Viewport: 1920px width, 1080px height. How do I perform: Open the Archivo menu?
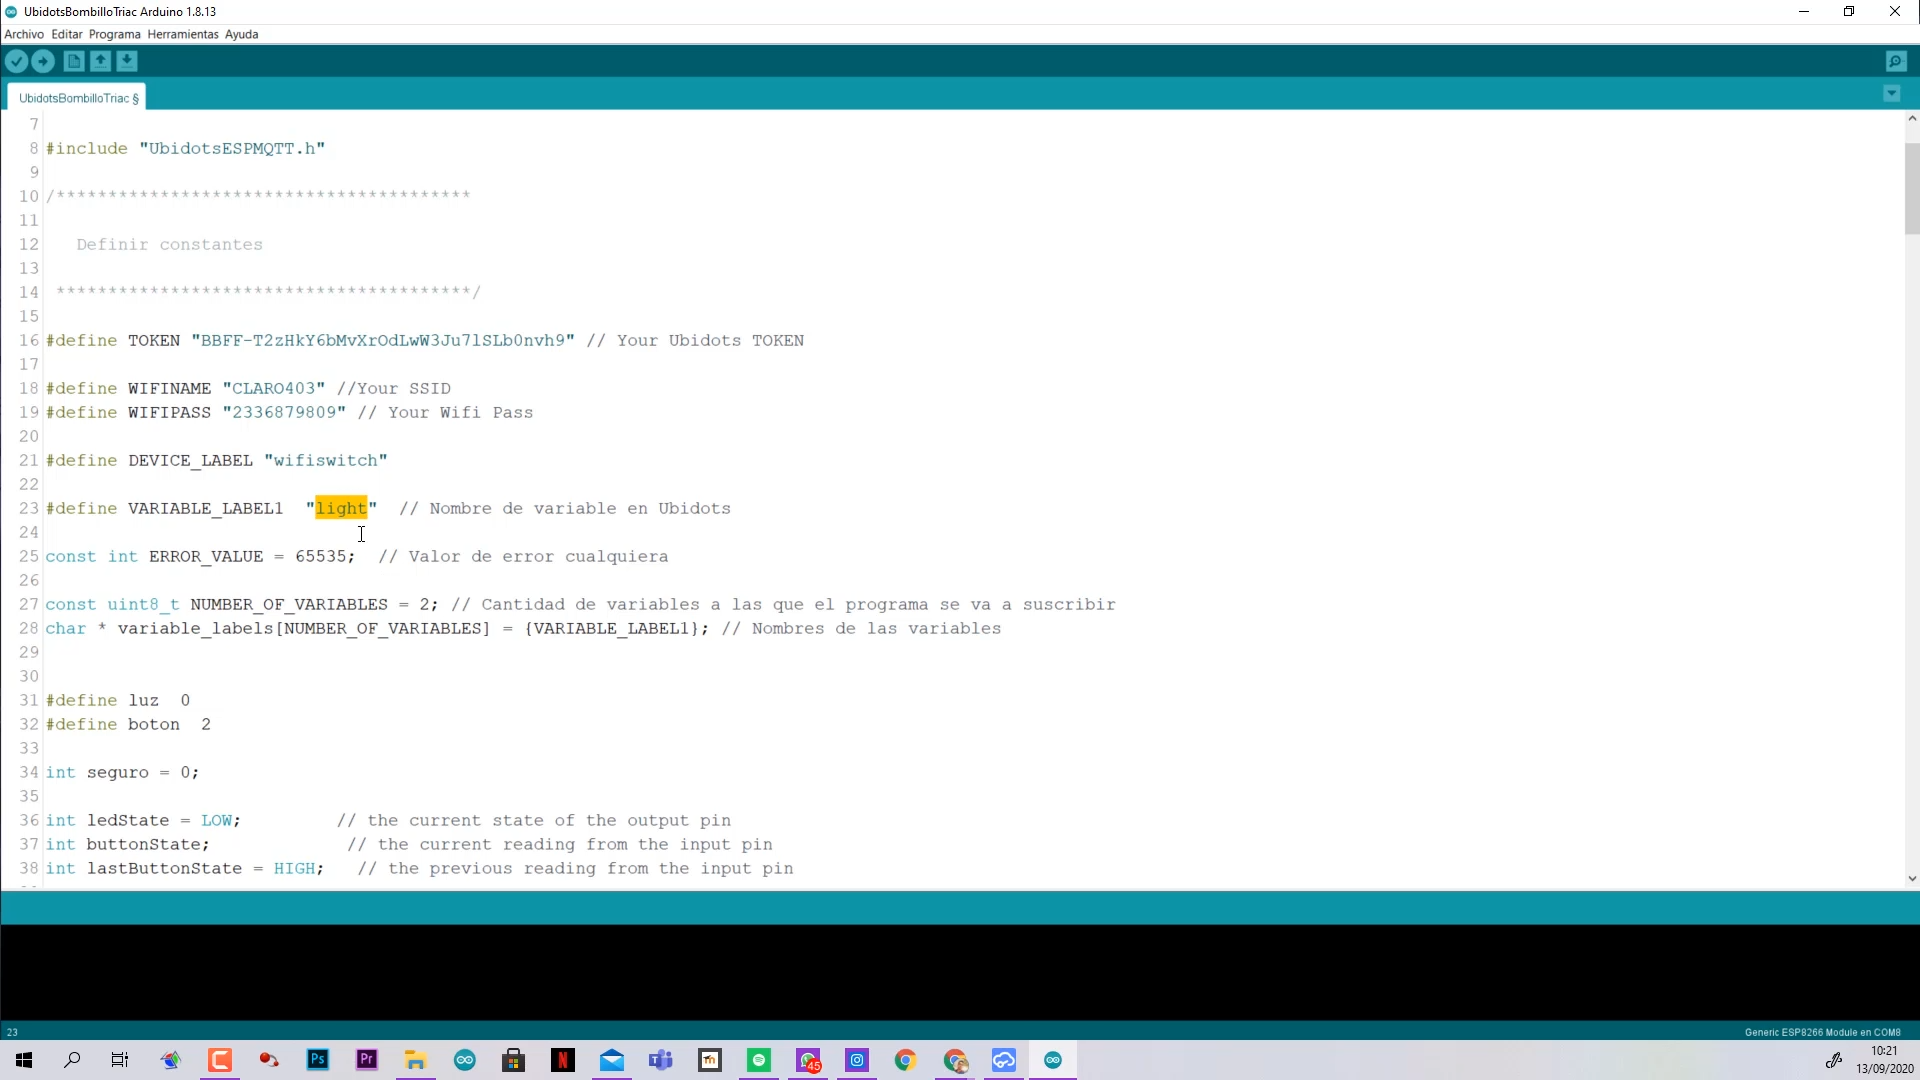click(22, 33)
